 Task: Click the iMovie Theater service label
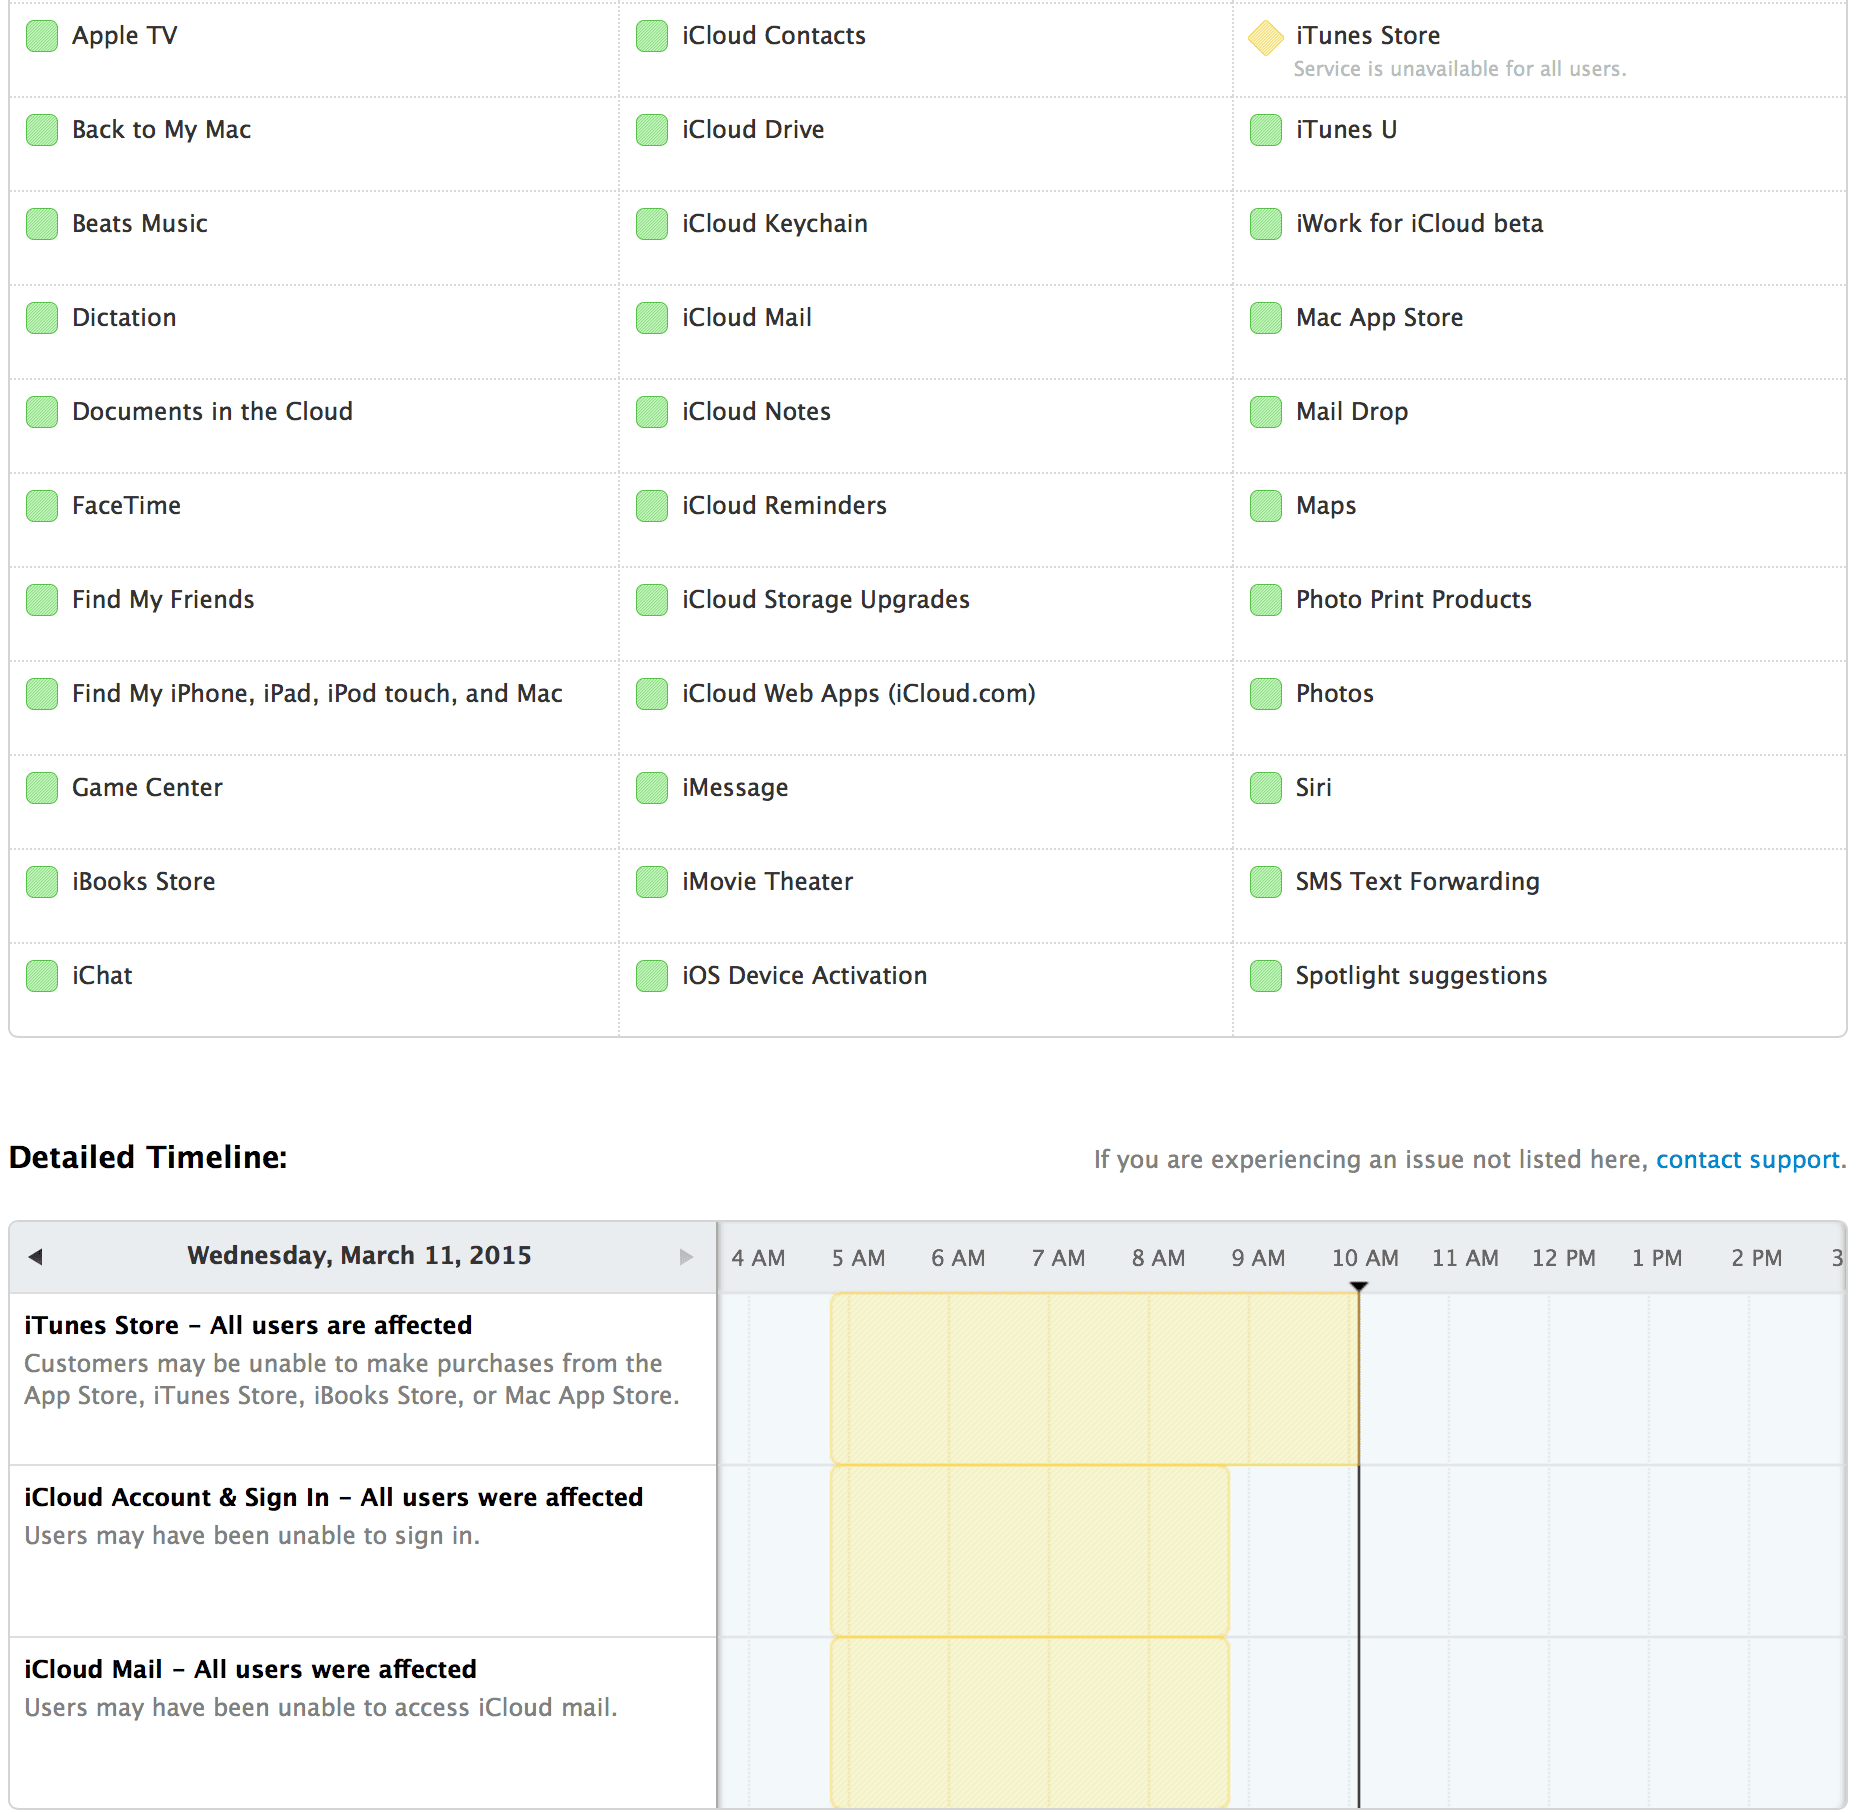[768, 882]
